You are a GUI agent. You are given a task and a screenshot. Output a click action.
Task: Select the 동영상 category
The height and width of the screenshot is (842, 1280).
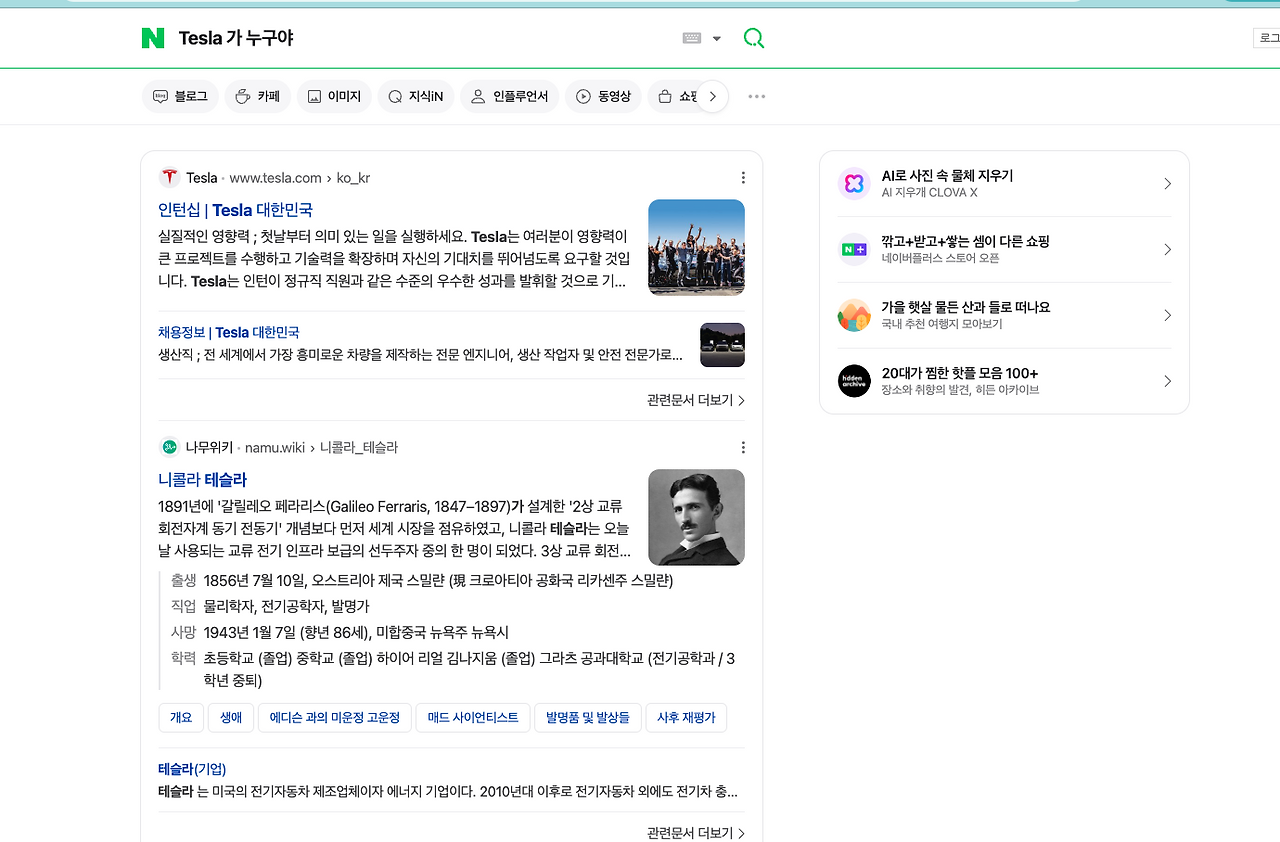[x=603, y=95]
